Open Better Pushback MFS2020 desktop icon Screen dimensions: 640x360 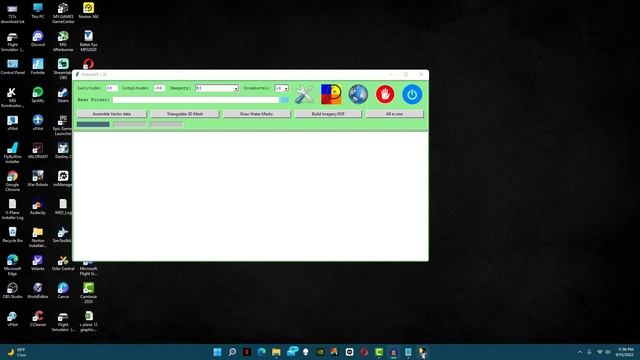click(x=88, y=41)
